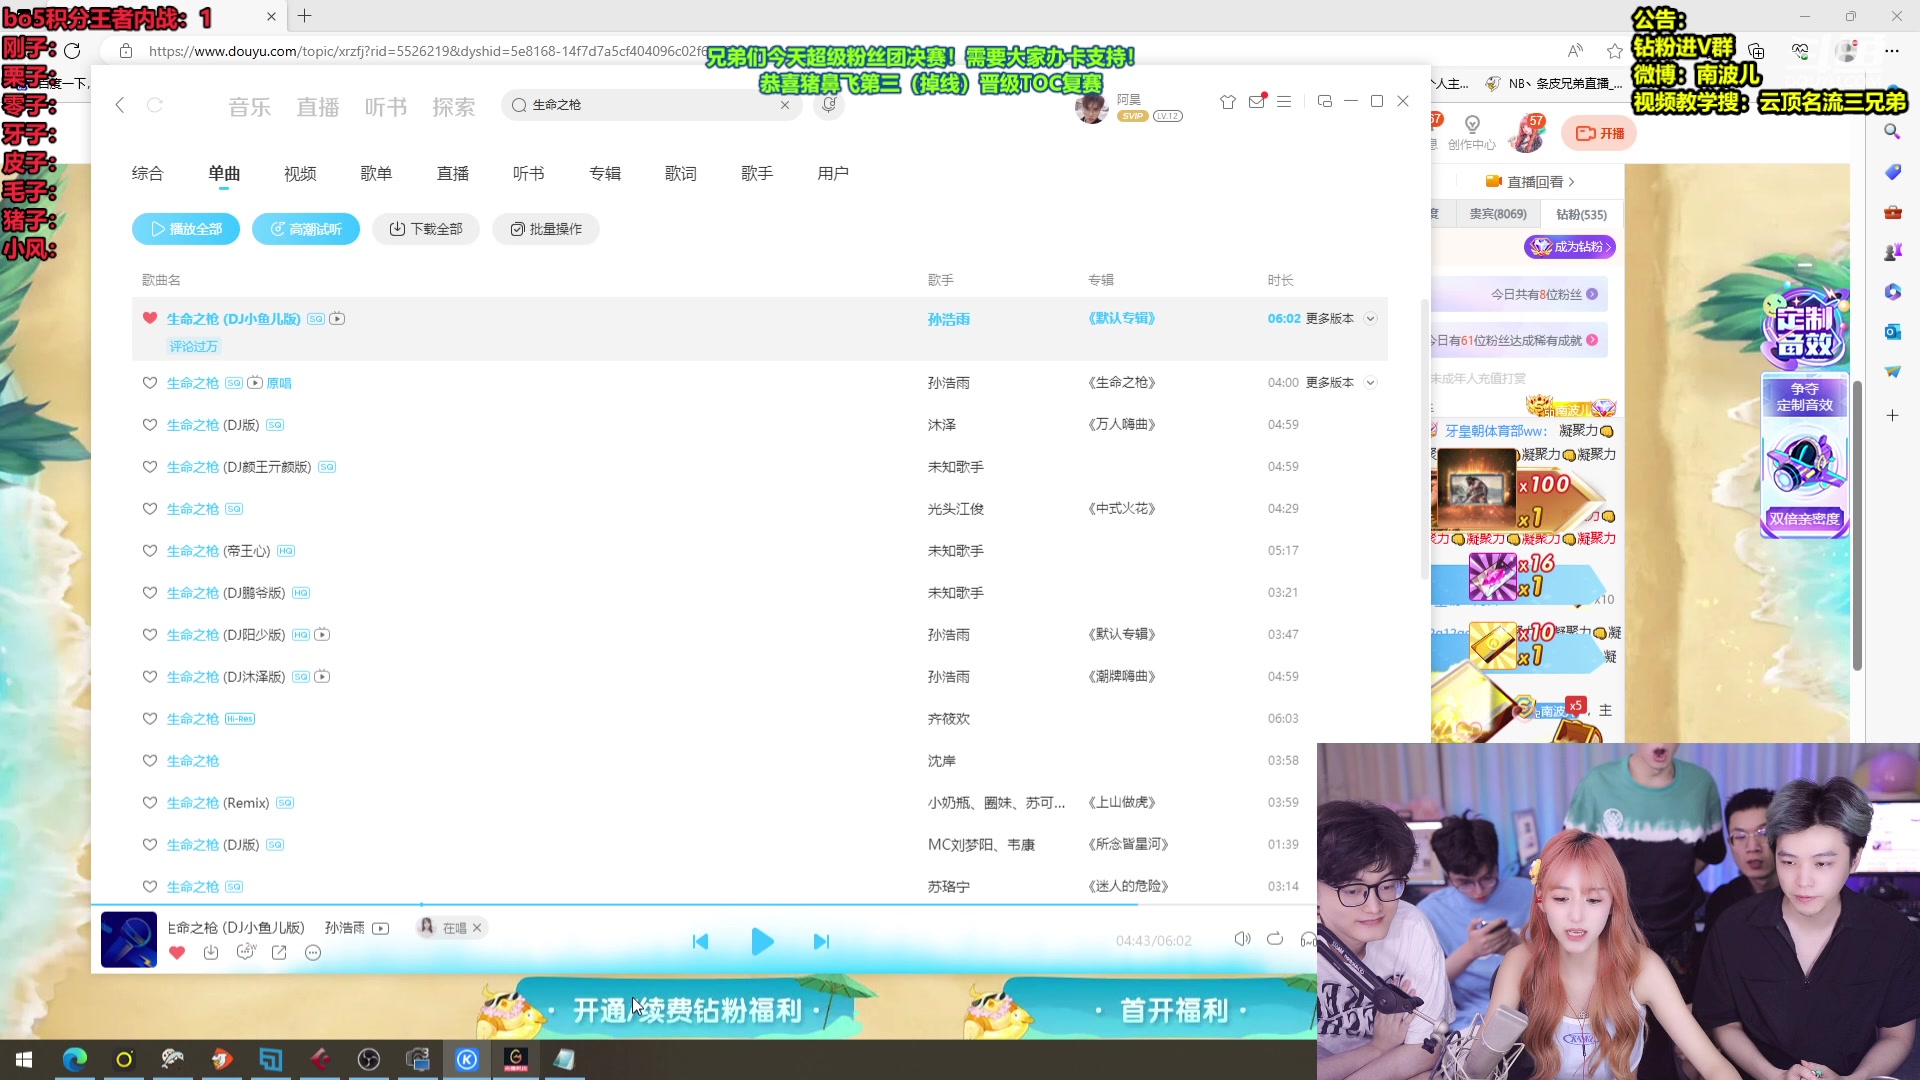The height and width of the screenshot is (1080, 1920).
Task: Click the microphone voice search icon
Action: tap(829, 104)
